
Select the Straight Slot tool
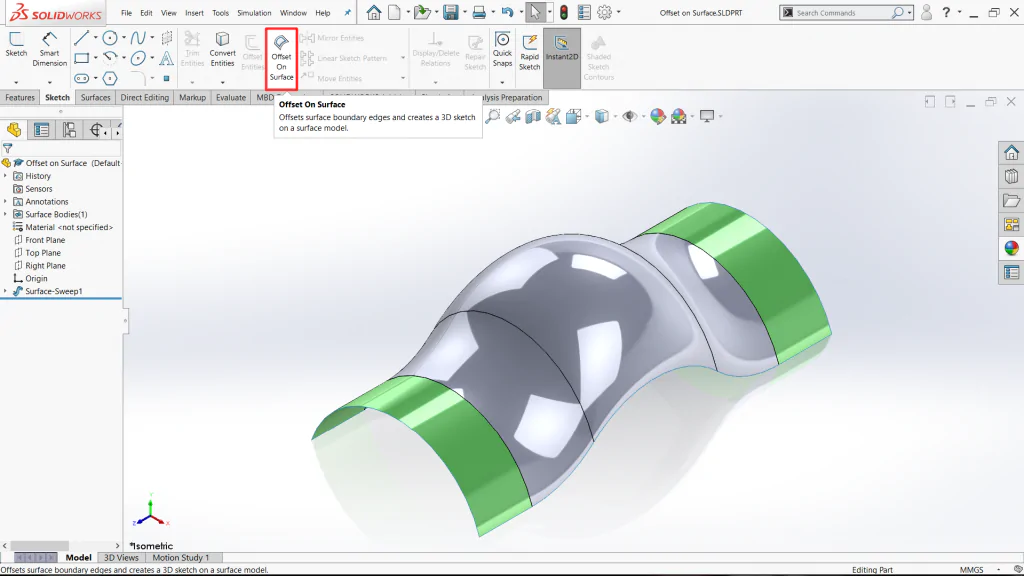tap(81, 78)
